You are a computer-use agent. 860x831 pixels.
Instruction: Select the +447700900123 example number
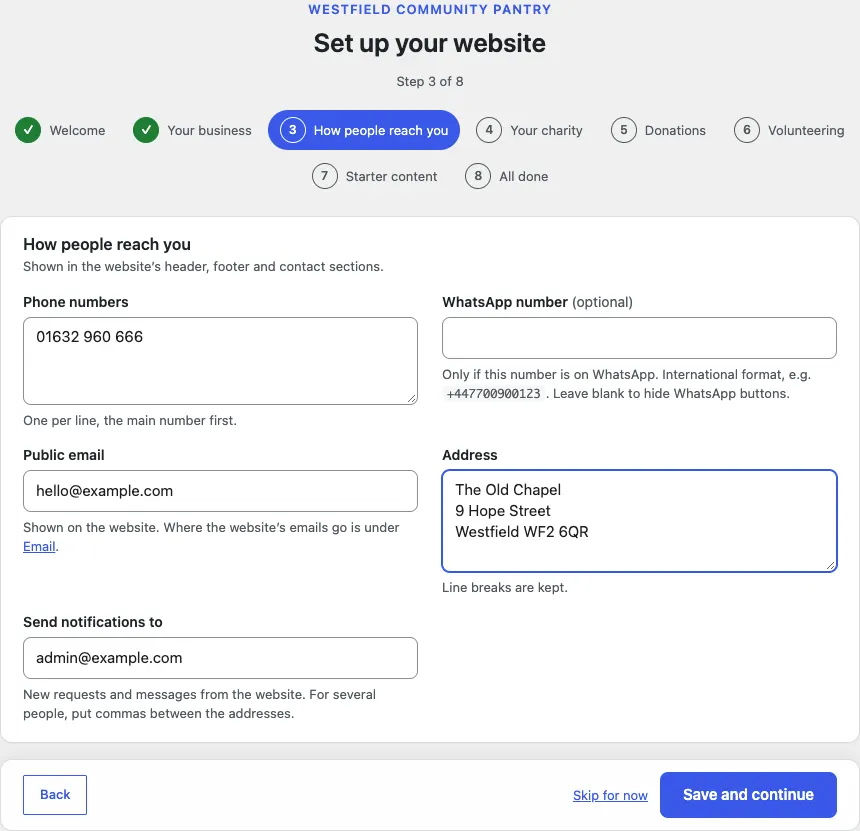(493, 393)
